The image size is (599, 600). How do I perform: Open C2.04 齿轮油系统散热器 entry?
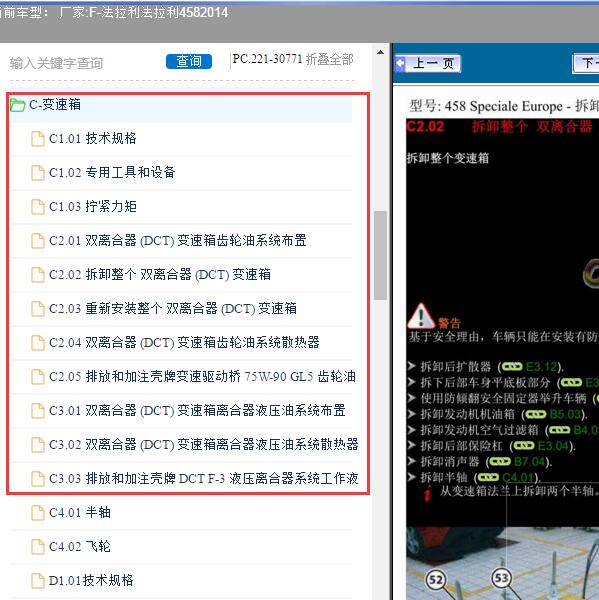(184, 342)
